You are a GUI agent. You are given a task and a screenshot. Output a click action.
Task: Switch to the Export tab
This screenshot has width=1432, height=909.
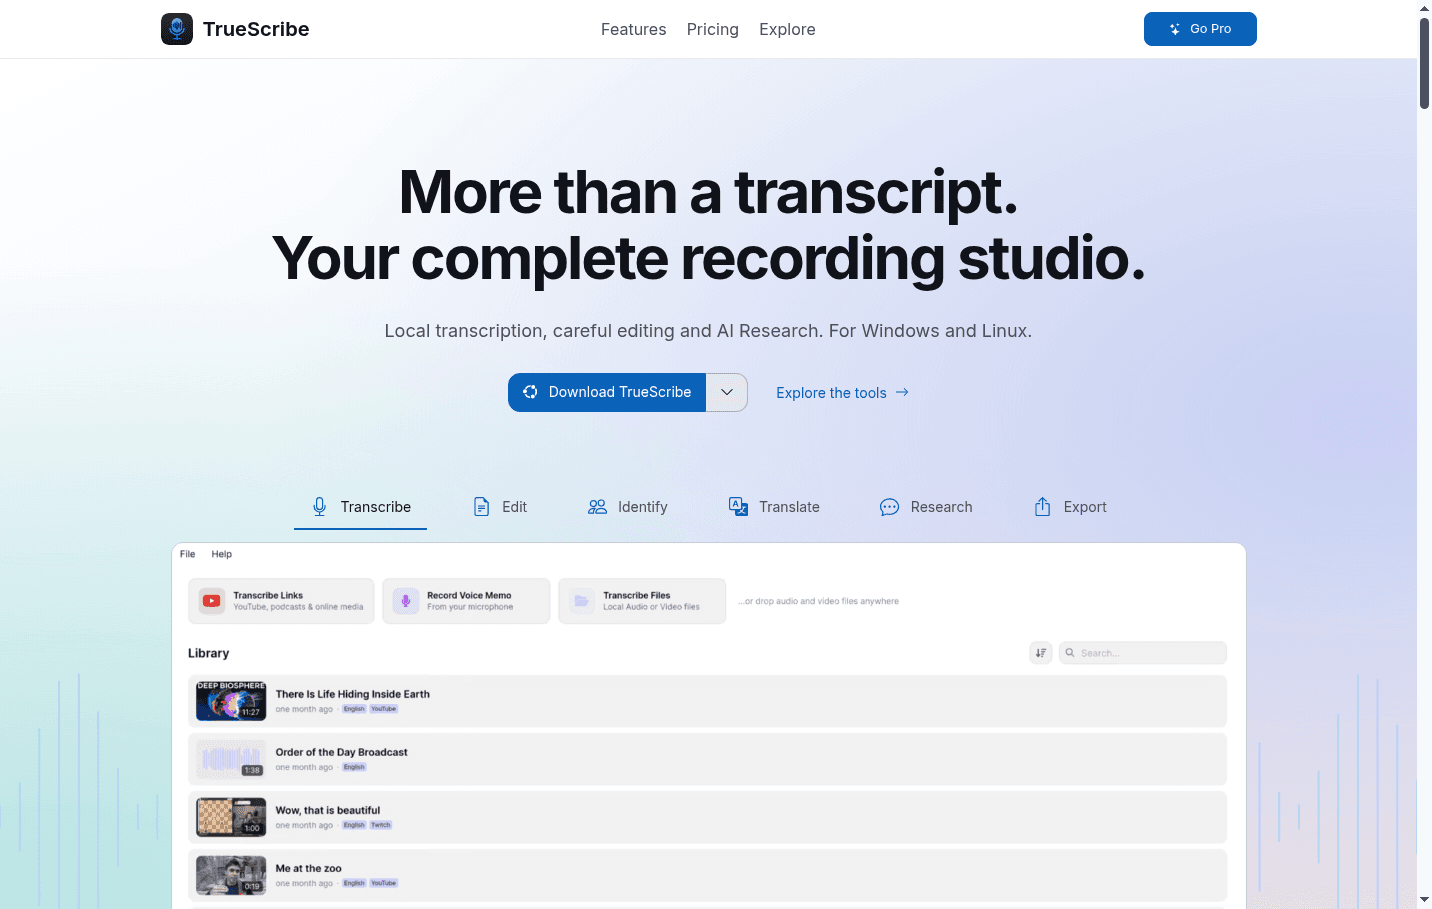coord(1070,507)
